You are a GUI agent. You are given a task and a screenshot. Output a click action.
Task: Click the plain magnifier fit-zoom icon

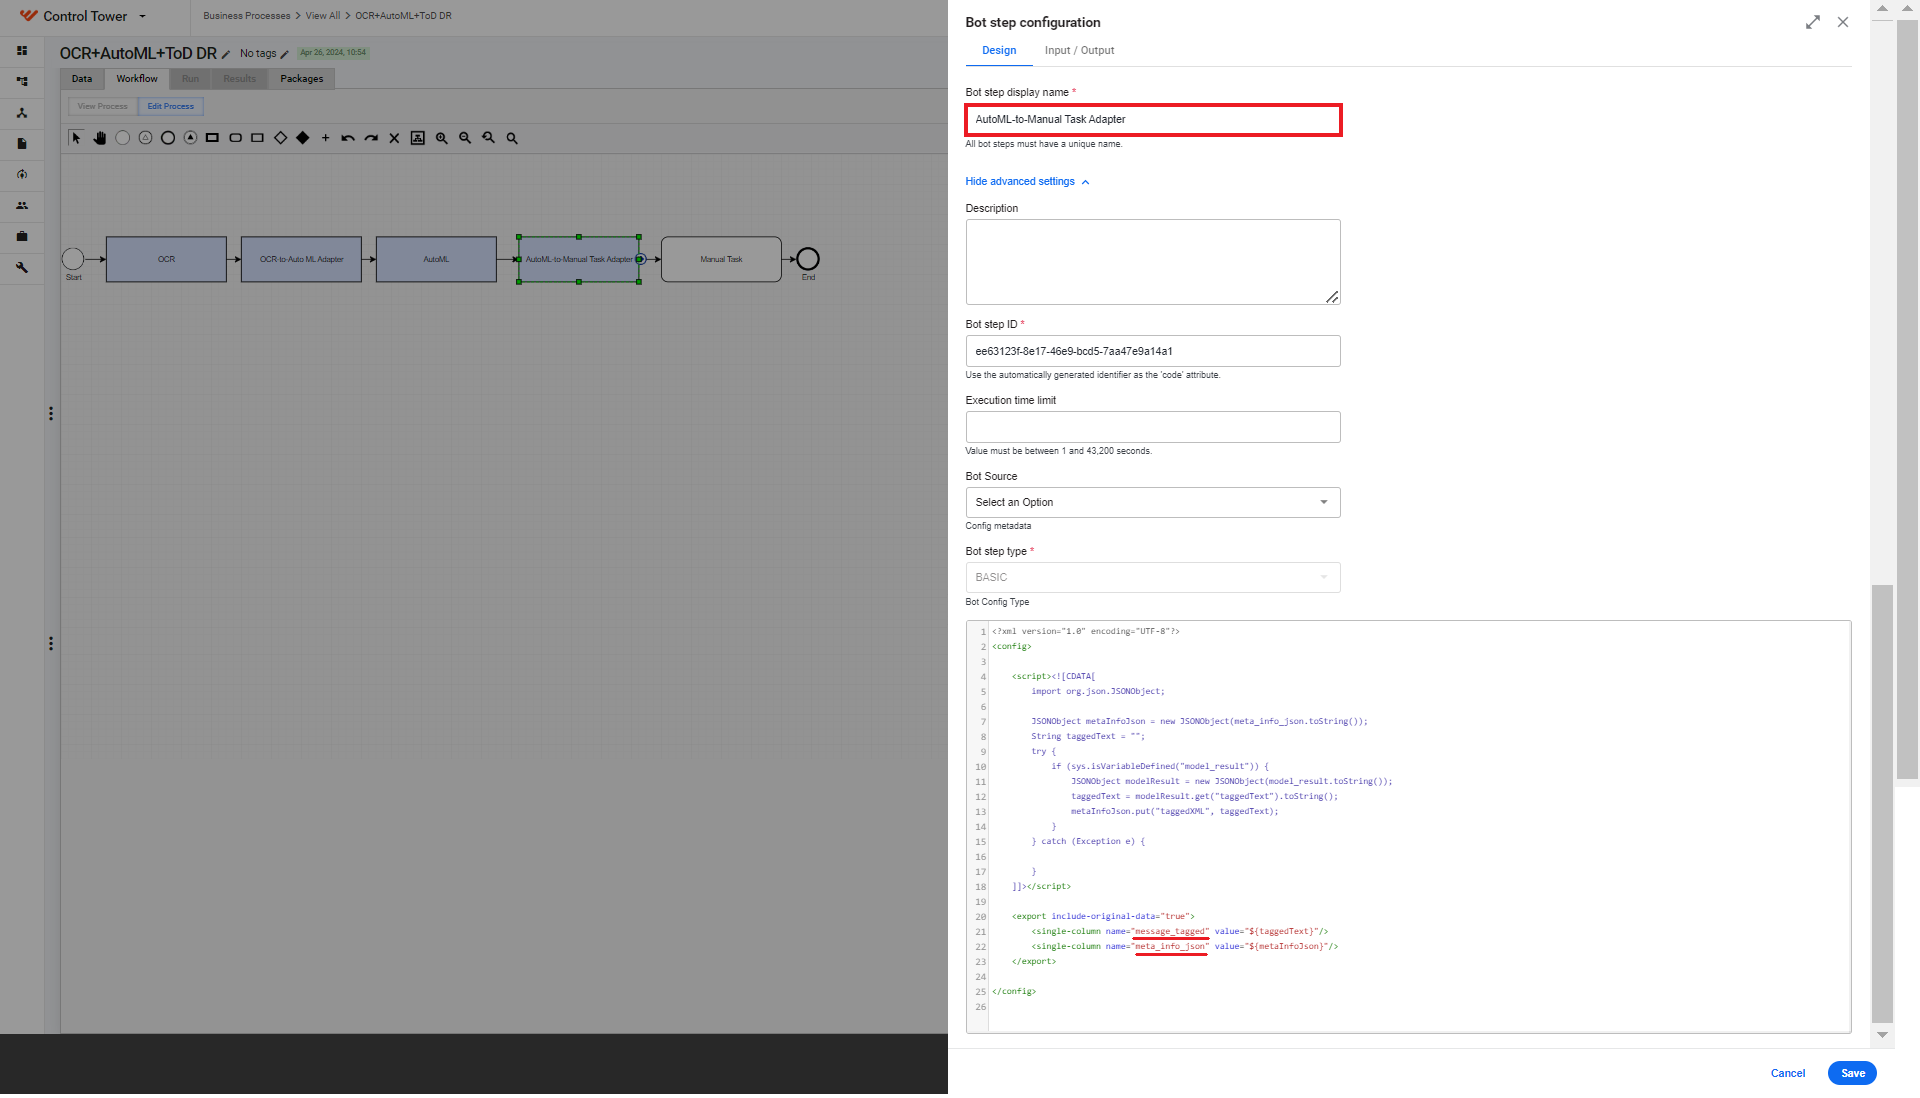pos(512,138)
